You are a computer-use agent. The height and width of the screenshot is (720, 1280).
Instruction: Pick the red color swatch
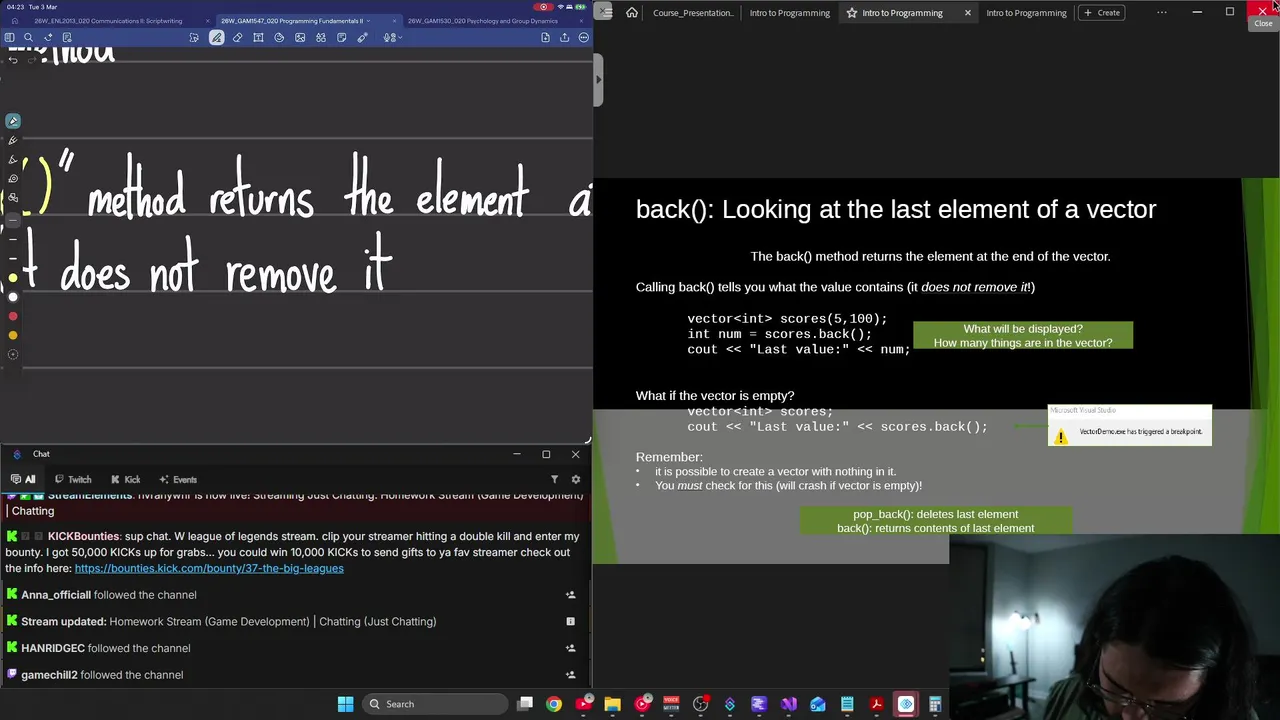click(13, 315)
